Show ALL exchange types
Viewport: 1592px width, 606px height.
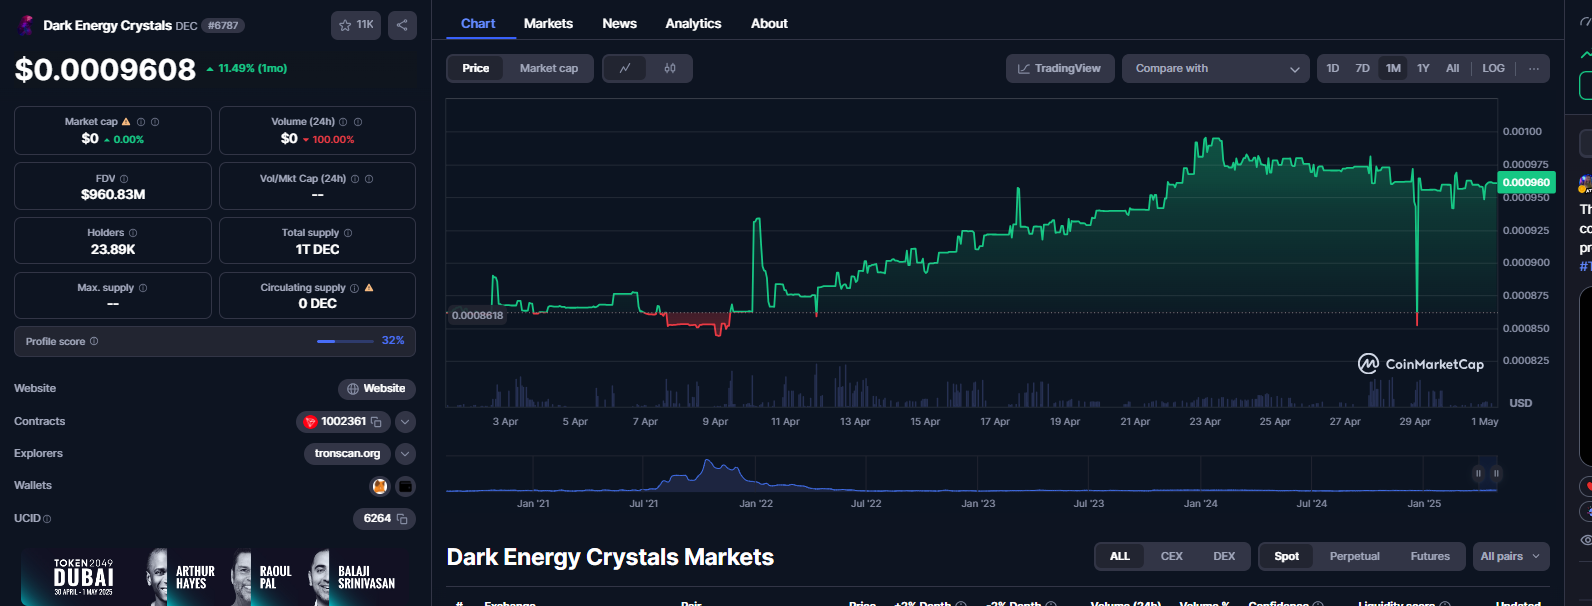[x=1120, y=556]
